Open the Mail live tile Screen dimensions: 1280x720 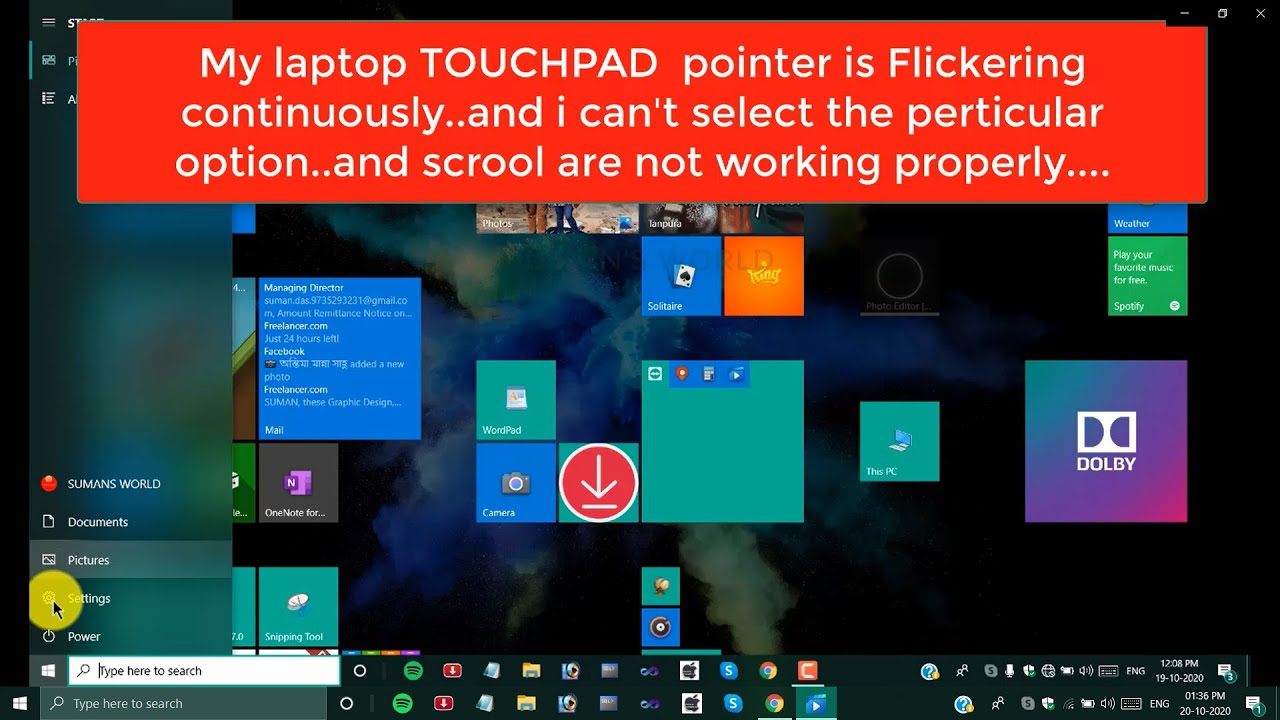(340, 358)
